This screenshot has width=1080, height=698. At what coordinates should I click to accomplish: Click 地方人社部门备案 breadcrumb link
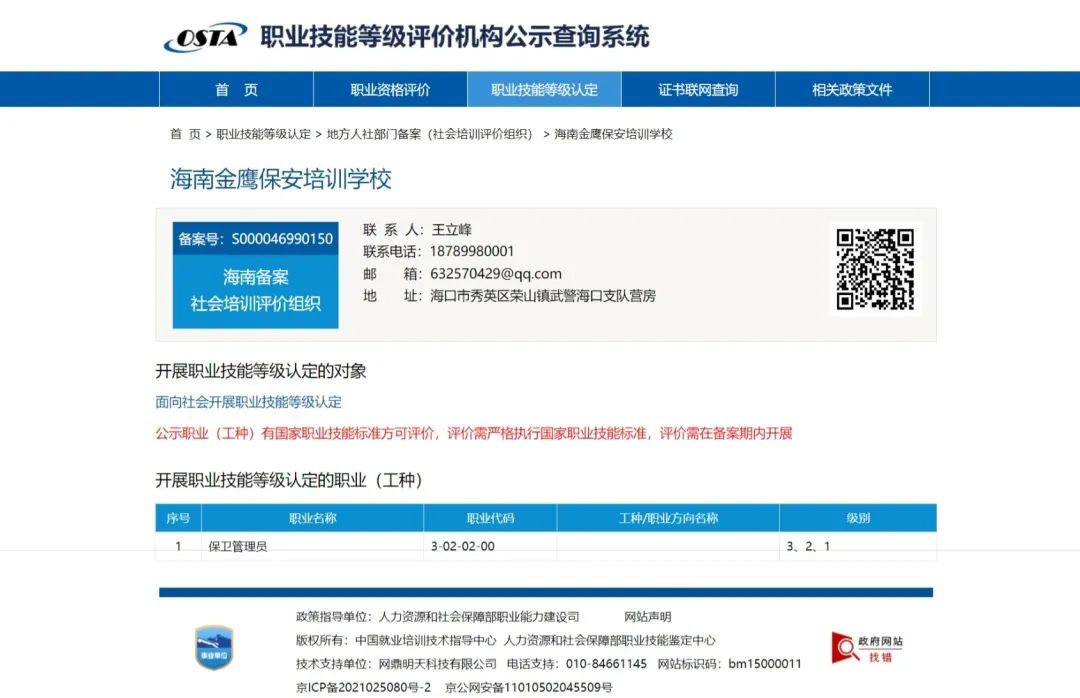pyautogui.click(x=429, y=134)
